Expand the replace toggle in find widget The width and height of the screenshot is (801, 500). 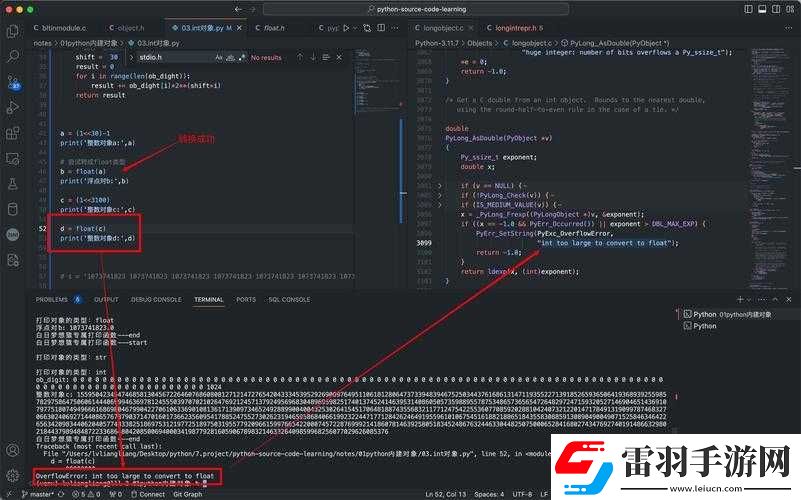[131, 57]
